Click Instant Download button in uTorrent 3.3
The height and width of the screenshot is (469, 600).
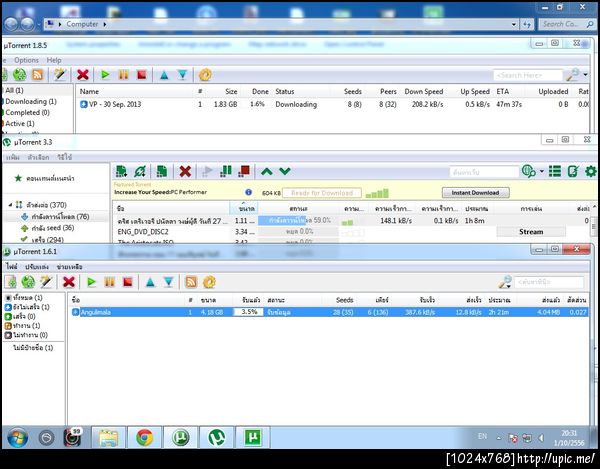coord(475,192)
